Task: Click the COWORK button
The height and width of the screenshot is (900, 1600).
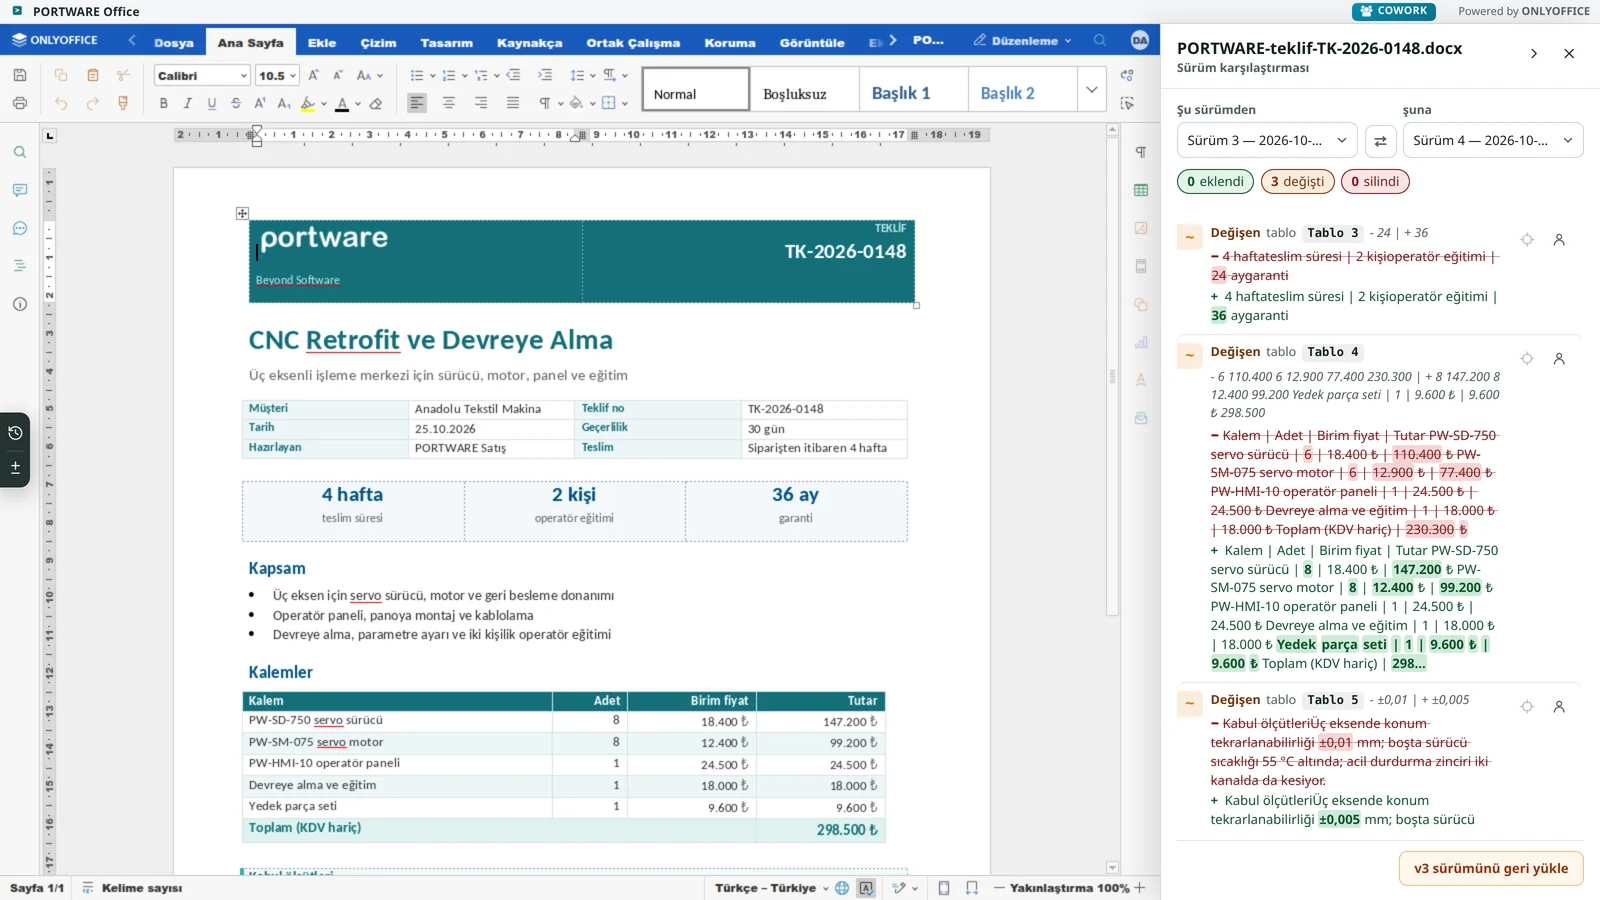Action: click(1393, 11)
